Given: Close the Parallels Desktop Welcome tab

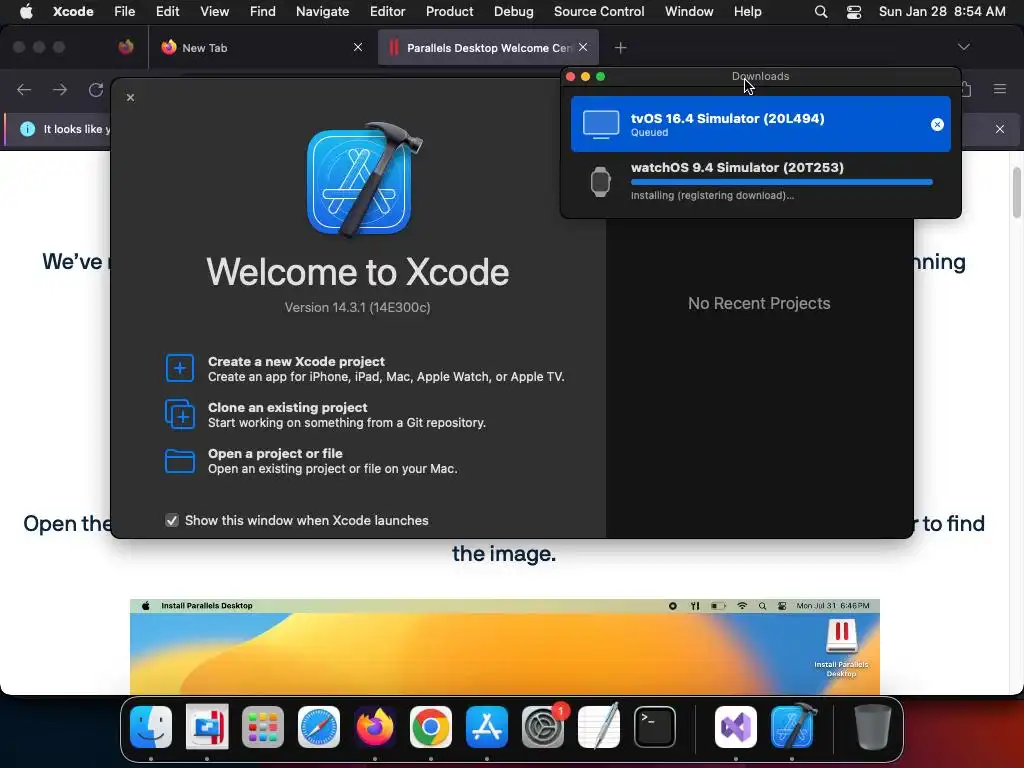Looking at the screenshot, I should coord(583,47).
